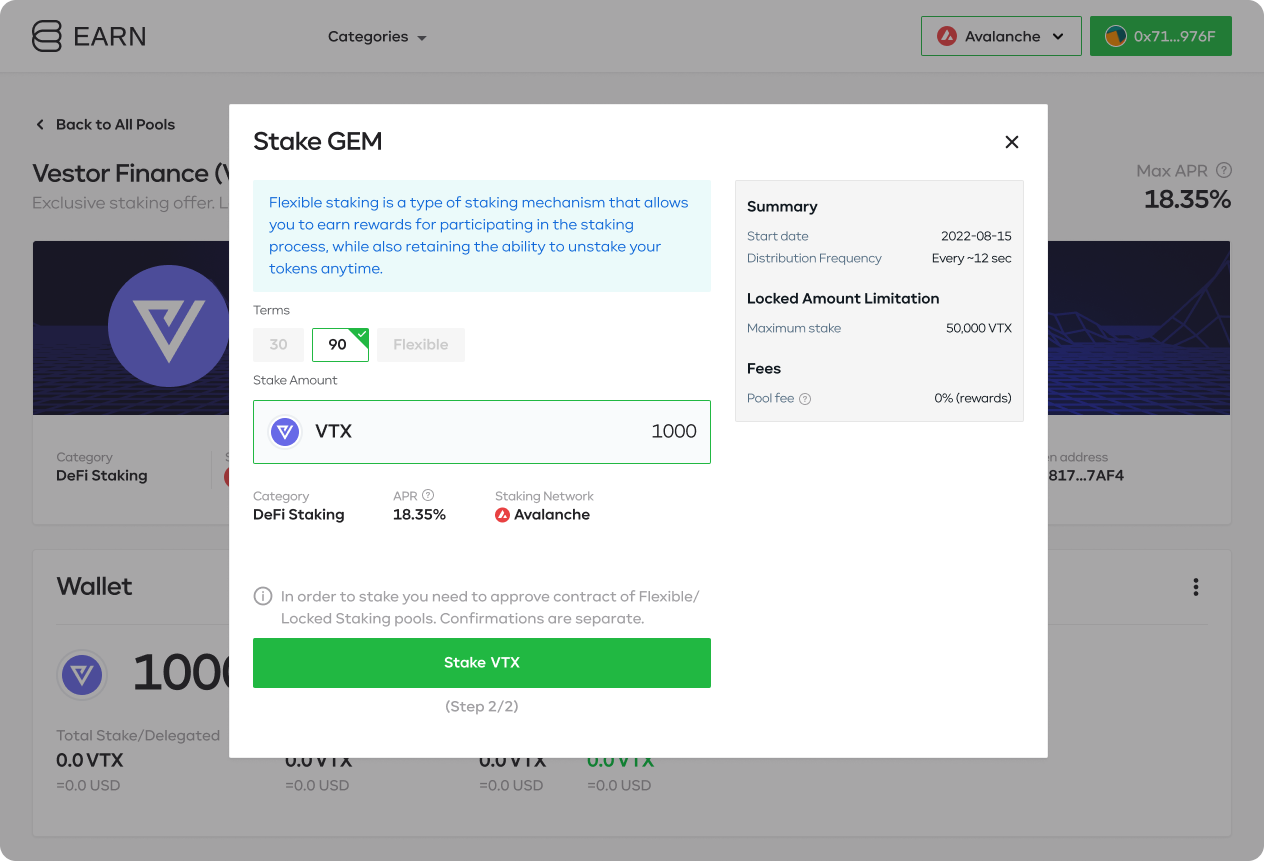Click the 'Total Stake/Delegated' label

pos(138,736)
